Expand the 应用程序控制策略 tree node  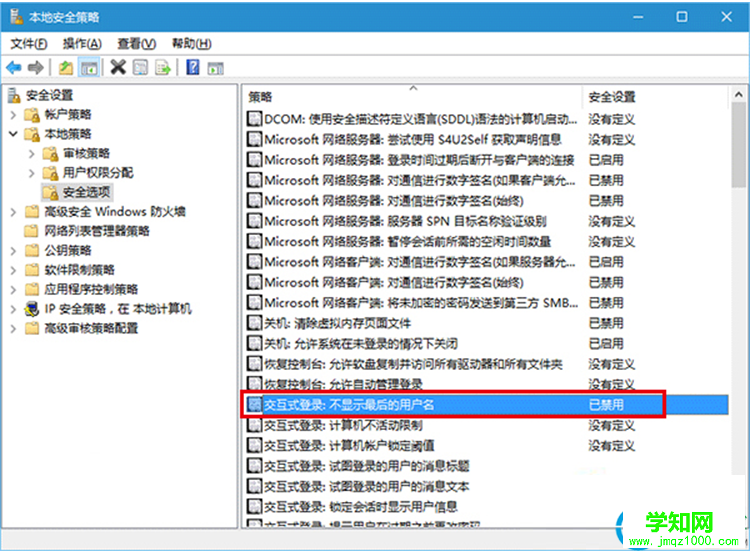tap(13, 289)
